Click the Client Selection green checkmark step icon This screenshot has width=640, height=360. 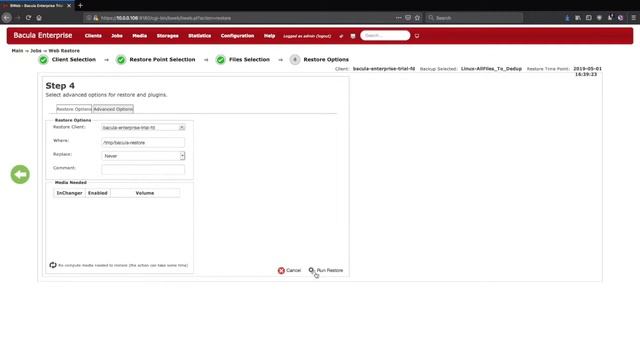[x=43, y=60]
